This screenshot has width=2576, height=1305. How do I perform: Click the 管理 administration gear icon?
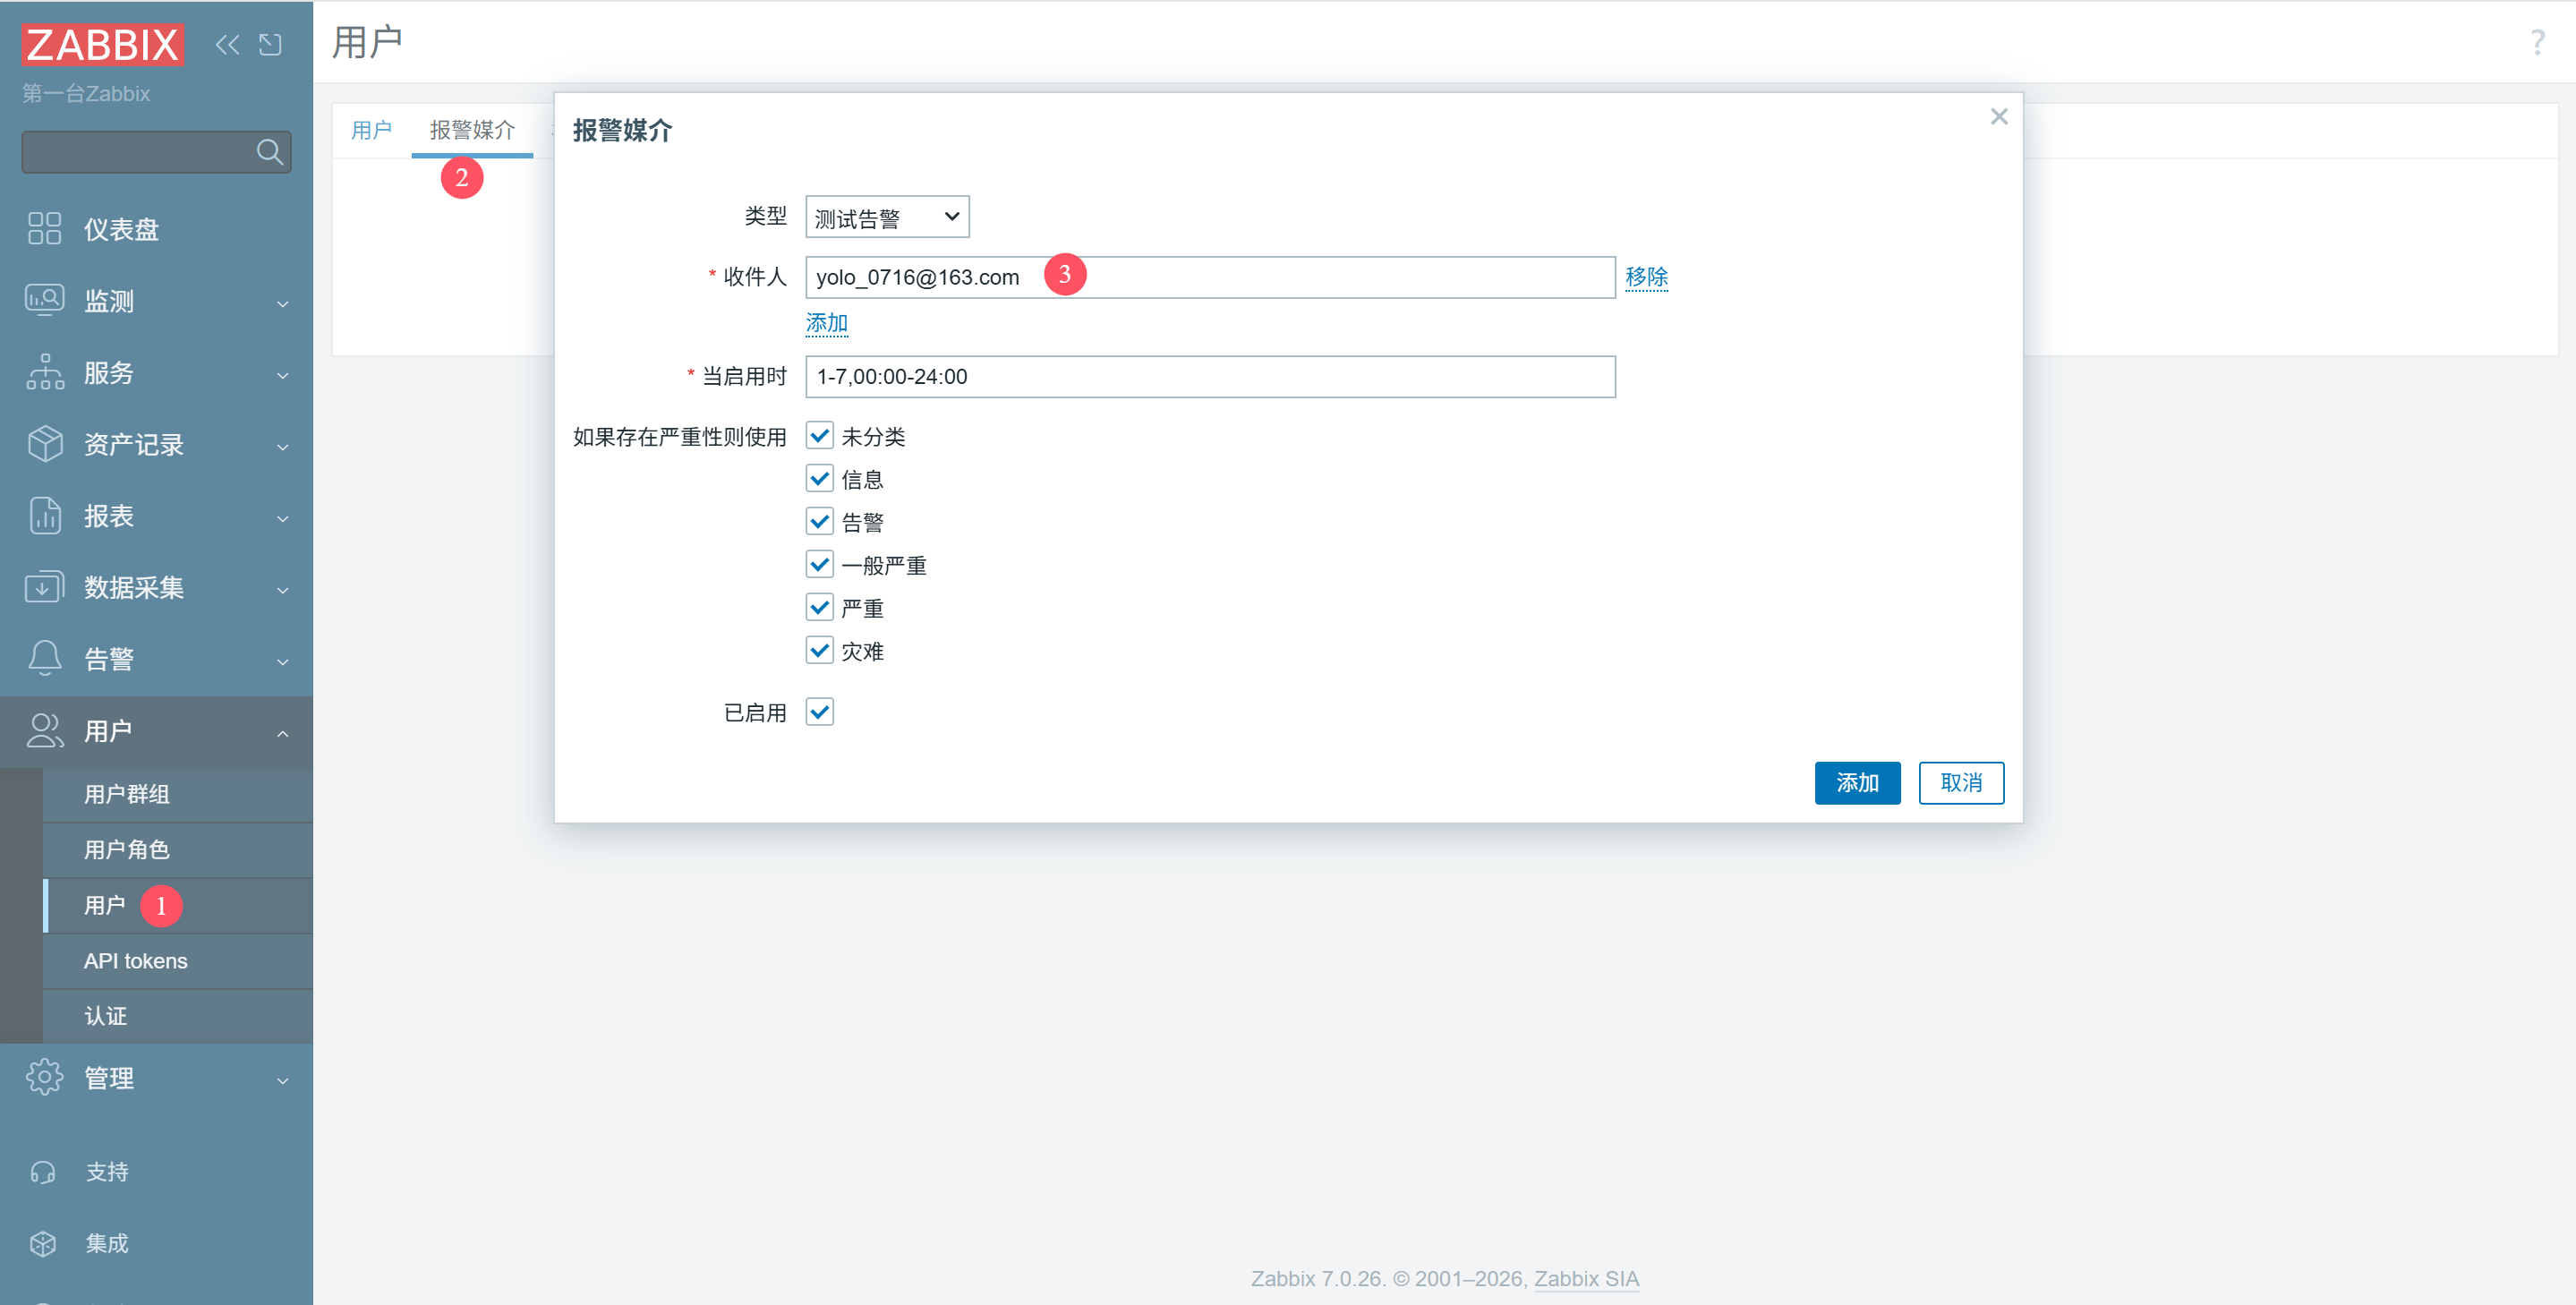coord(44,1078)
